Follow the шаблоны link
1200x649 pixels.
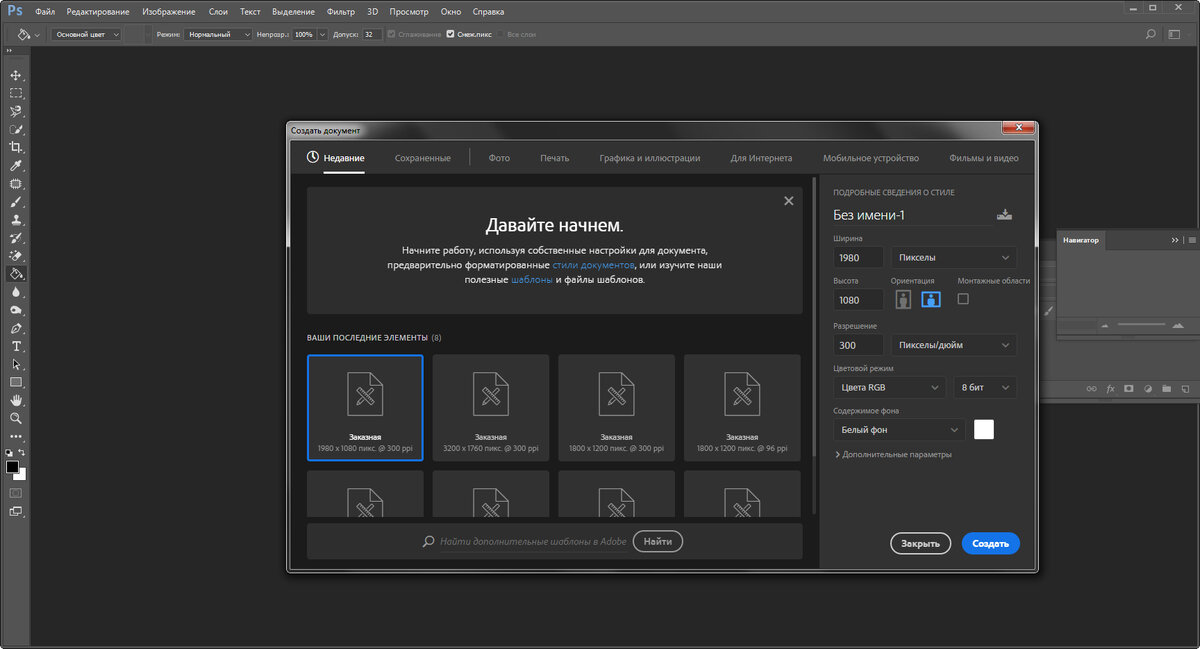531,280
